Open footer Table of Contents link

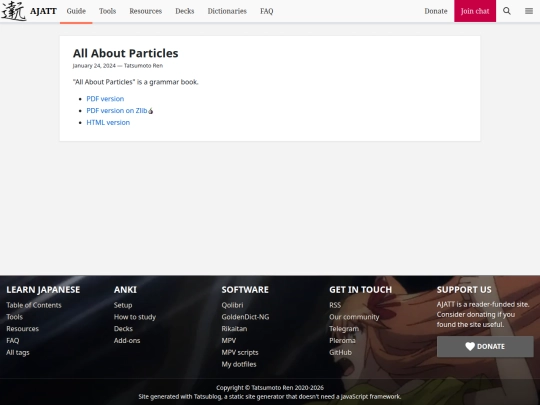34,305
